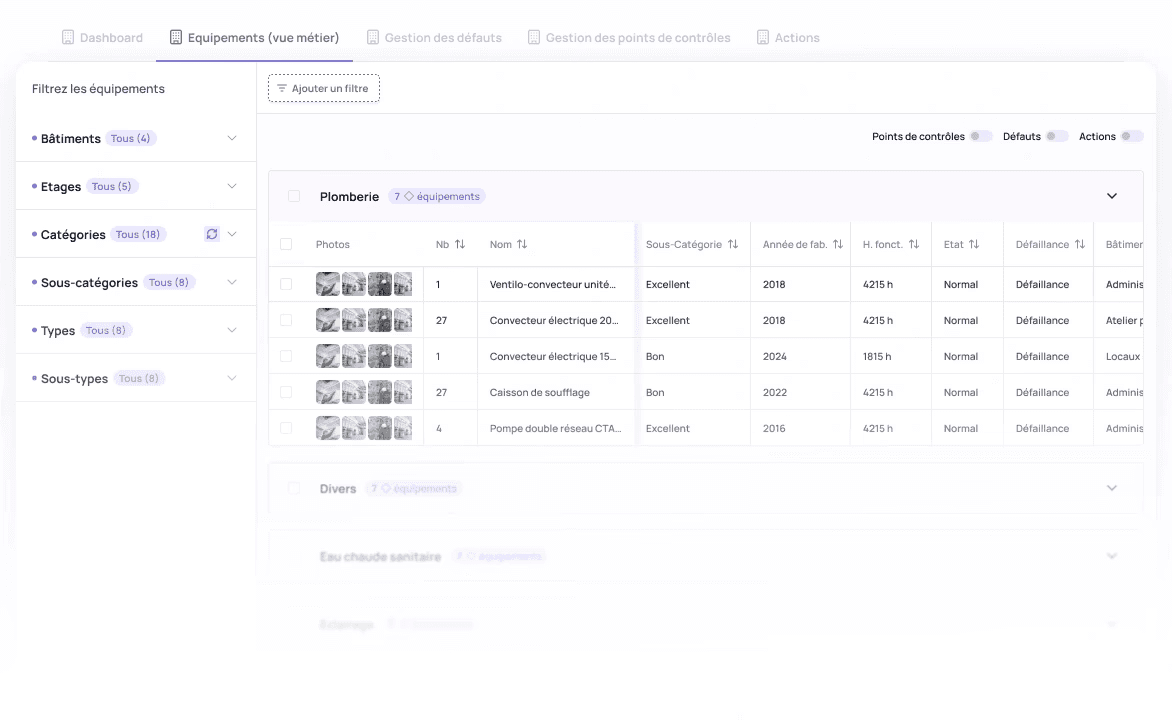Viewport: 1172px width, 721px height.
Task: Select the Pompe double réseau row checkbox
Action: tap(286, 428)
